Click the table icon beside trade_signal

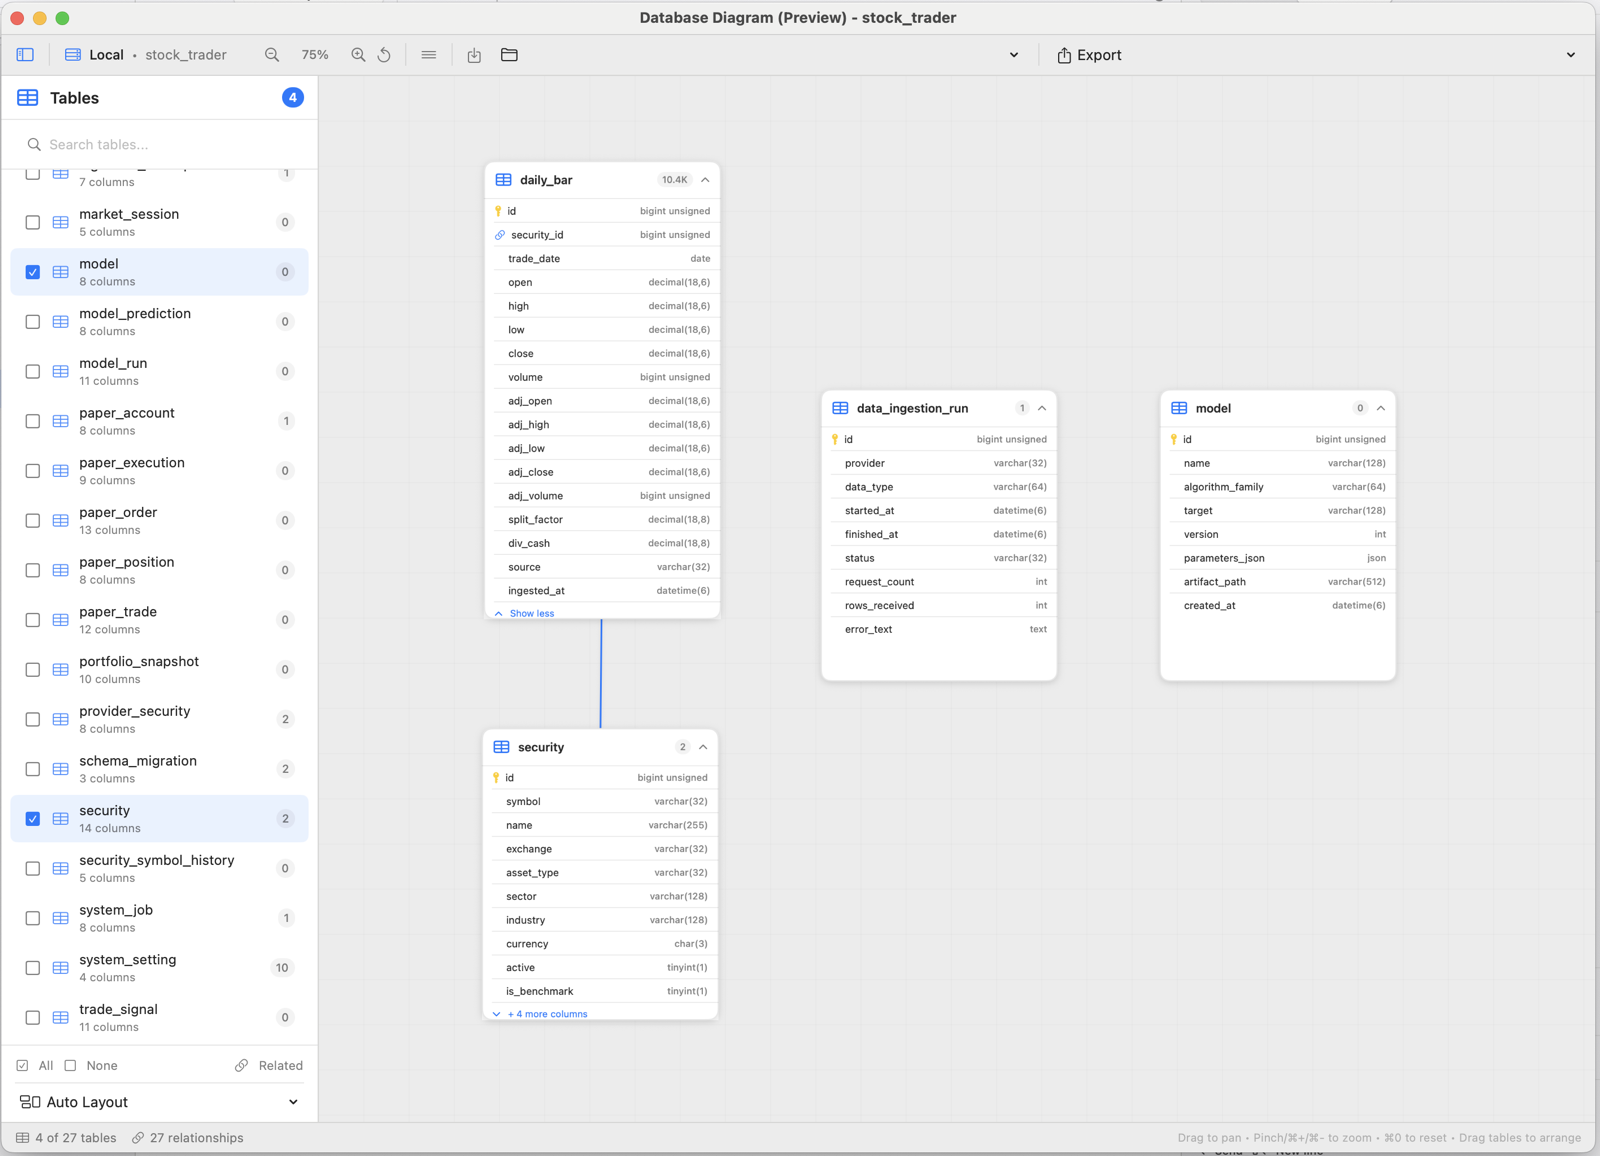point(61,1018)
